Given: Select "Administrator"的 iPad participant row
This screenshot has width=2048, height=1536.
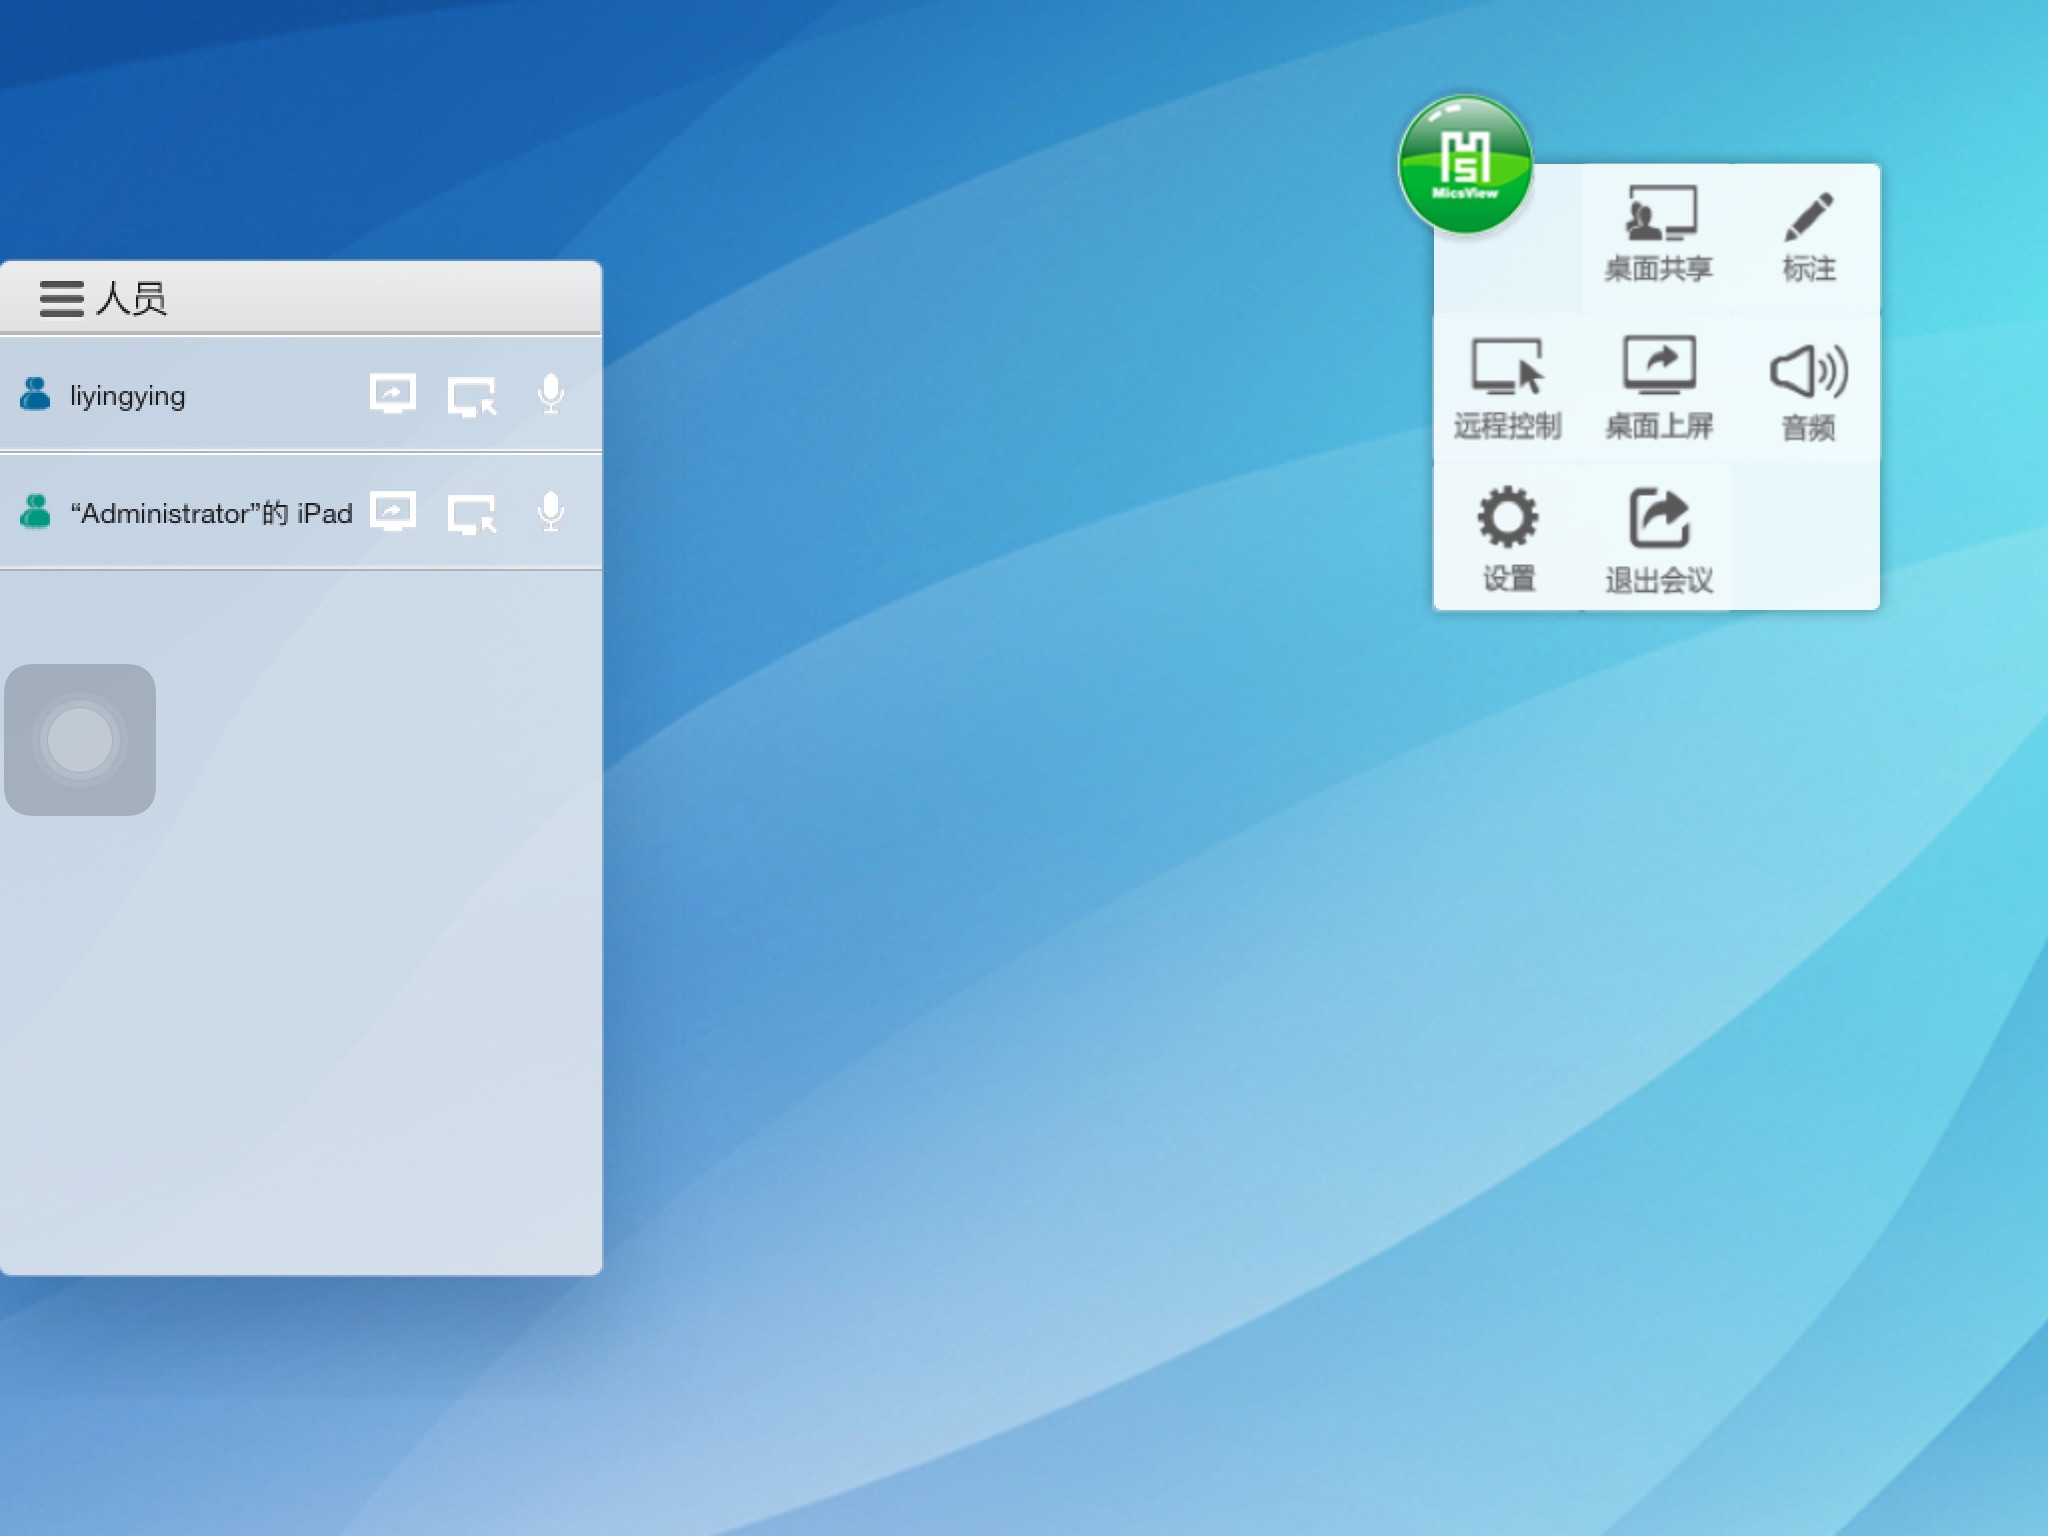Looking at the screenshot, I should pos(211,513).
